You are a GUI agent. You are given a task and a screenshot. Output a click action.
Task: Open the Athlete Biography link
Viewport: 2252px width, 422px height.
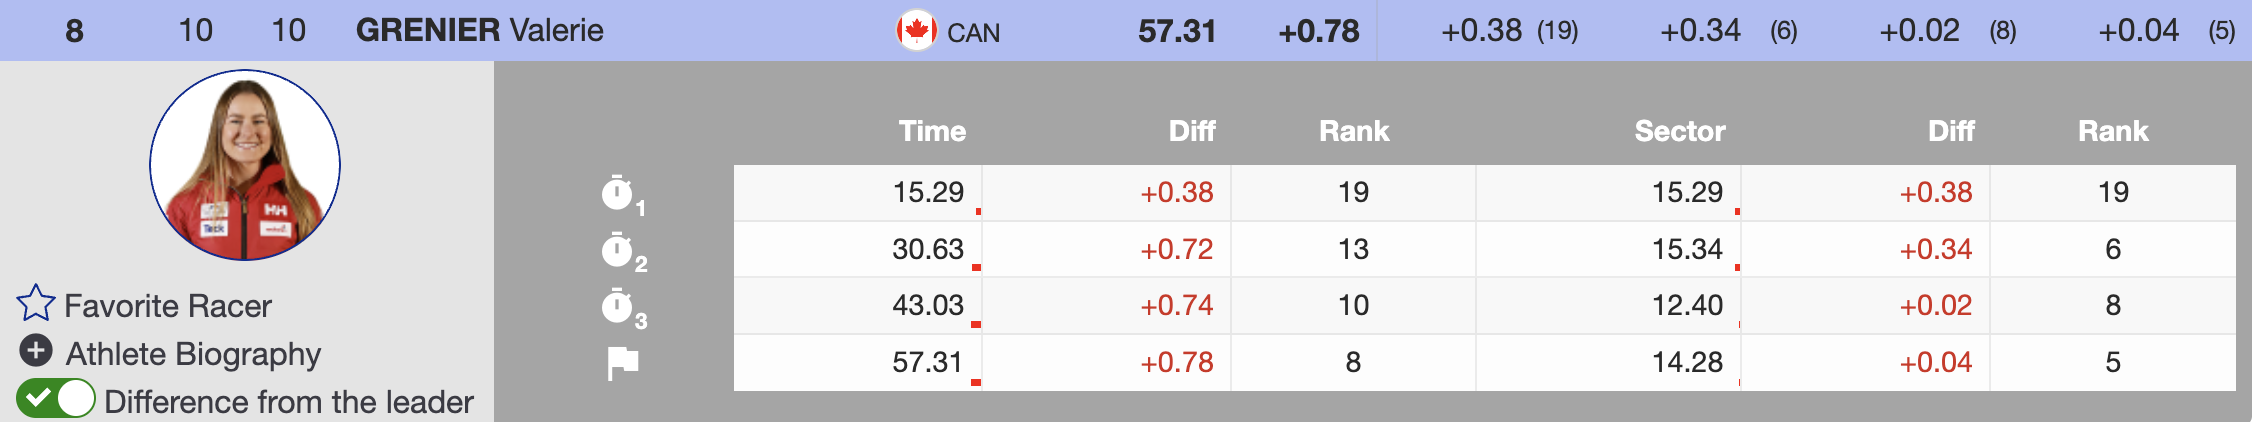[x=193, y=354]
